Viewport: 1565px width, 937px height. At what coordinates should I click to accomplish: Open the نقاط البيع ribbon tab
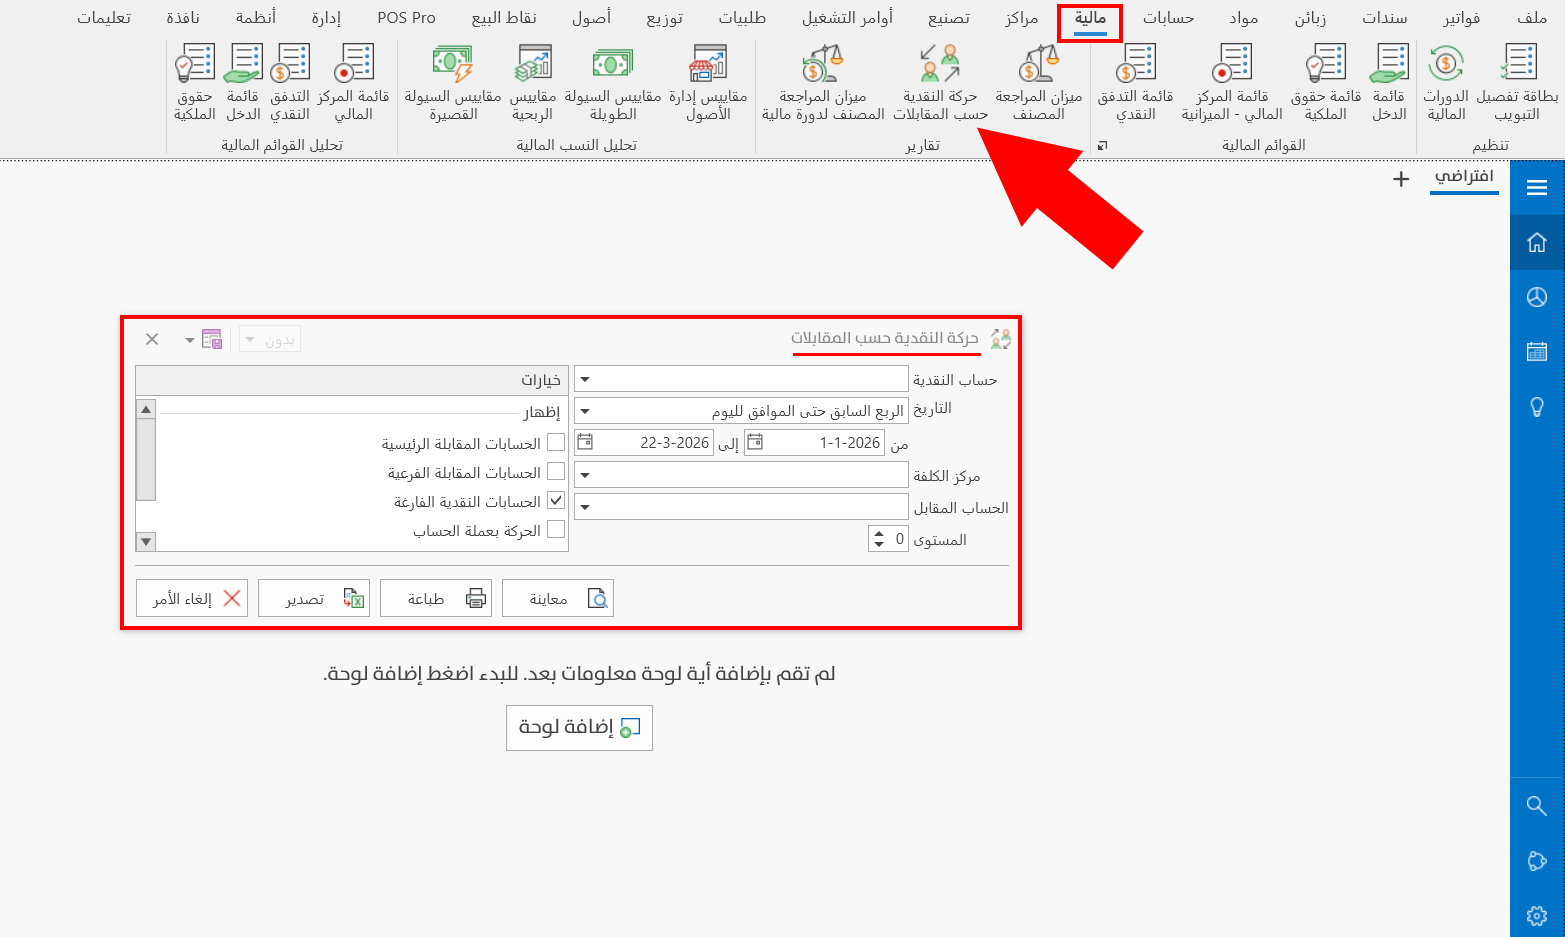505,18
